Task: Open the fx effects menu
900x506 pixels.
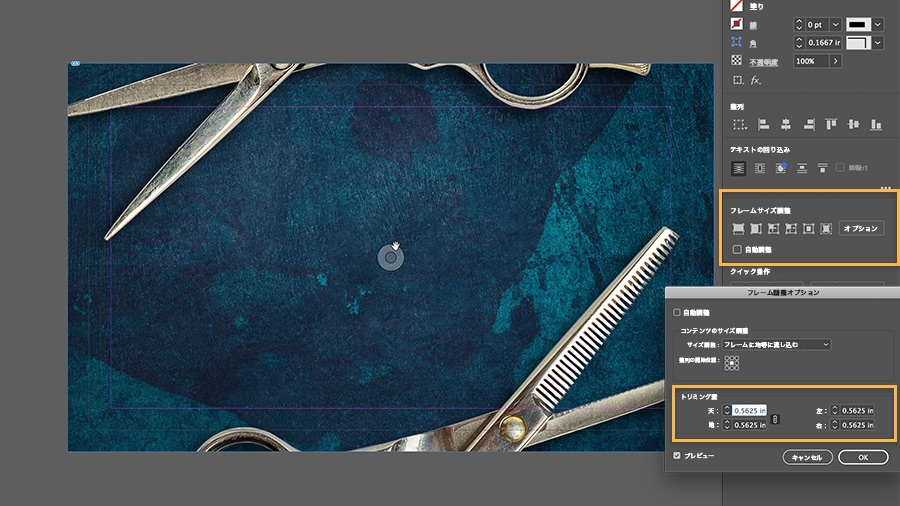Action: click(755, 80)
